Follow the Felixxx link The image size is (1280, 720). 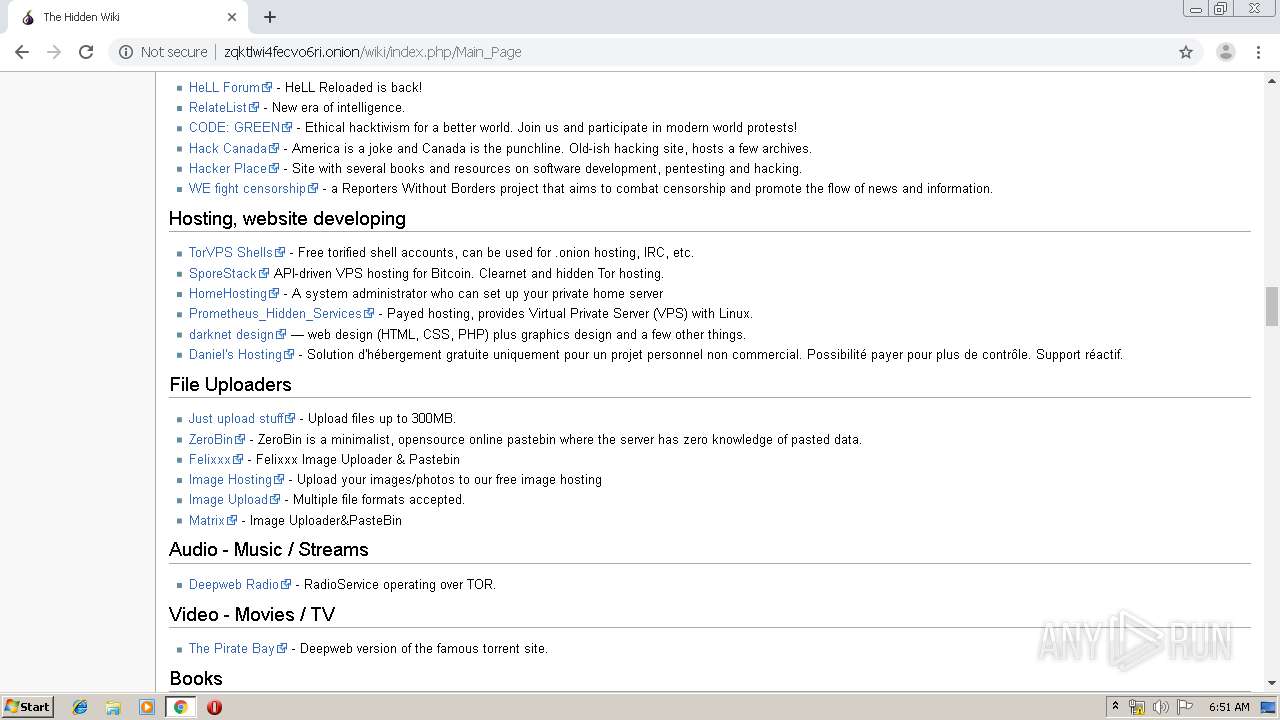(x=210, y=459)
